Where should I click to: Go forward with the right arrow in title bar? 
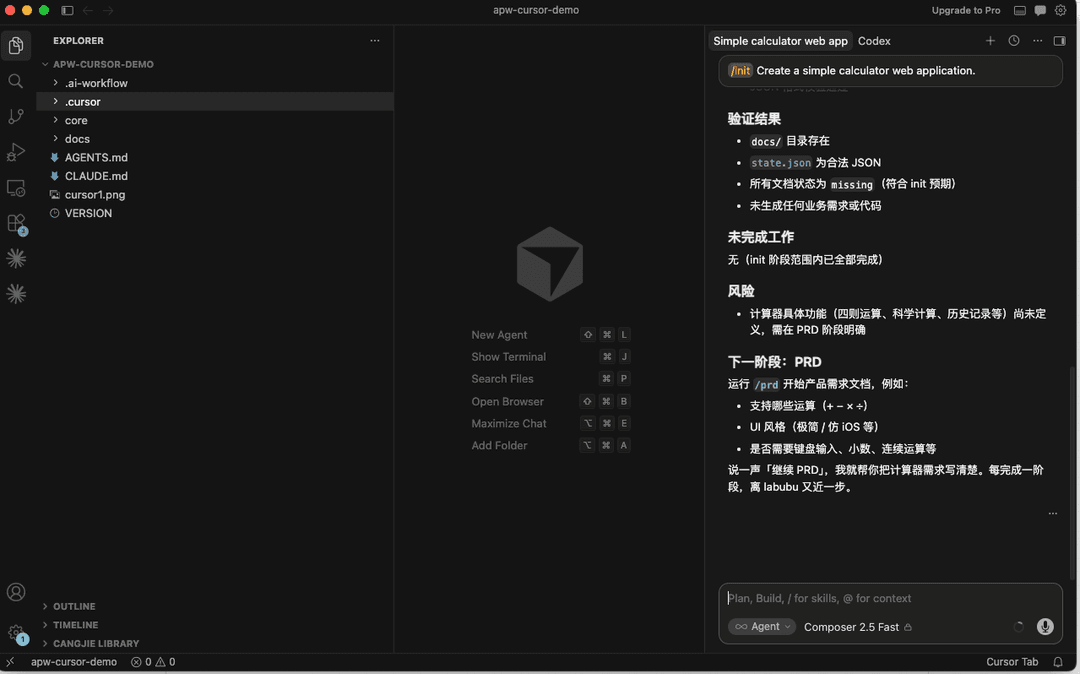[108, 10]
